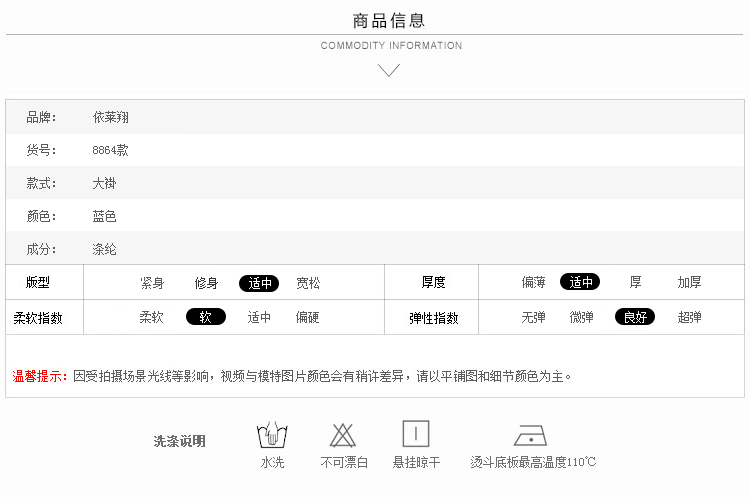The height and width of the screenshot is (497, 750).
Task: Click the 不可漂白 caption text
Action: (344, 462)
